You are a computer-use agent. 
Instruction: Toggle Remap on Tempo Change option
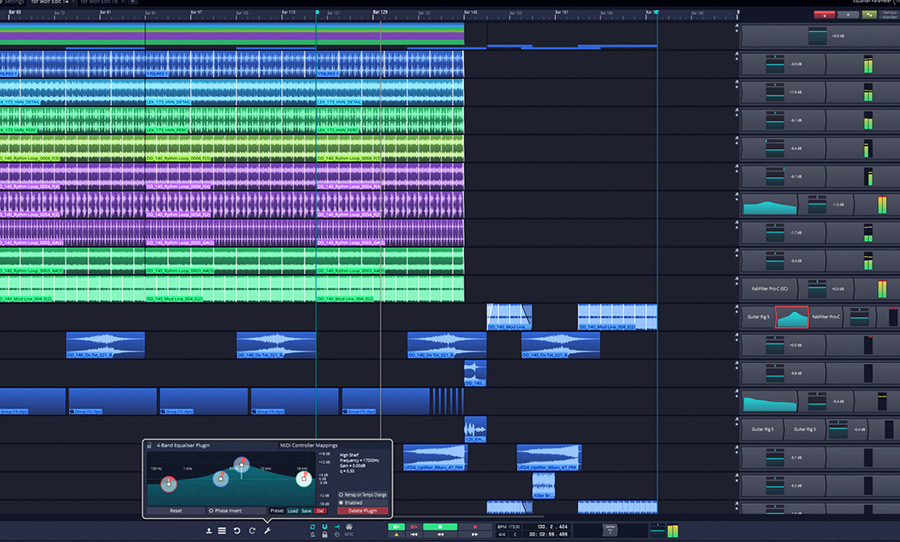[x=363, y=494]
